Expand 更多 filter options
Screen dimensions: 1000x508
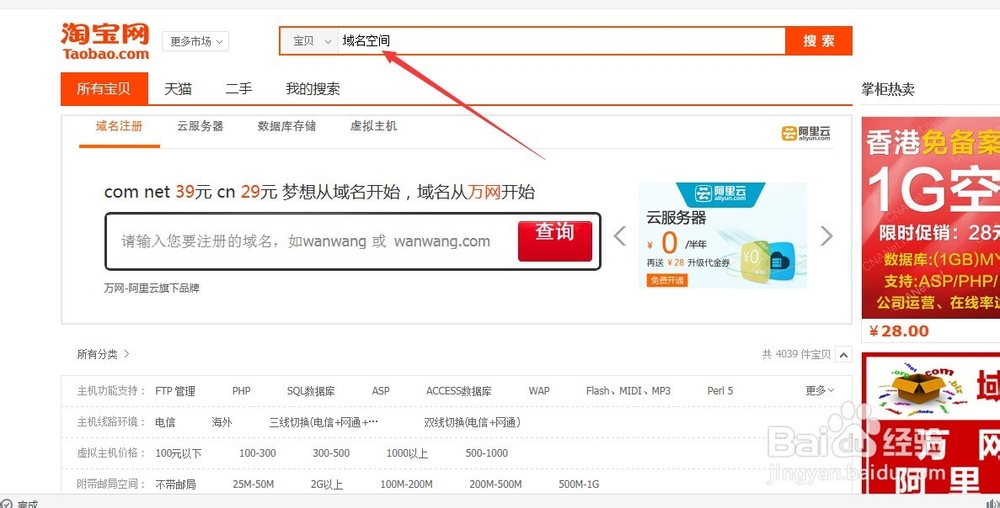[x=820, y=390]
